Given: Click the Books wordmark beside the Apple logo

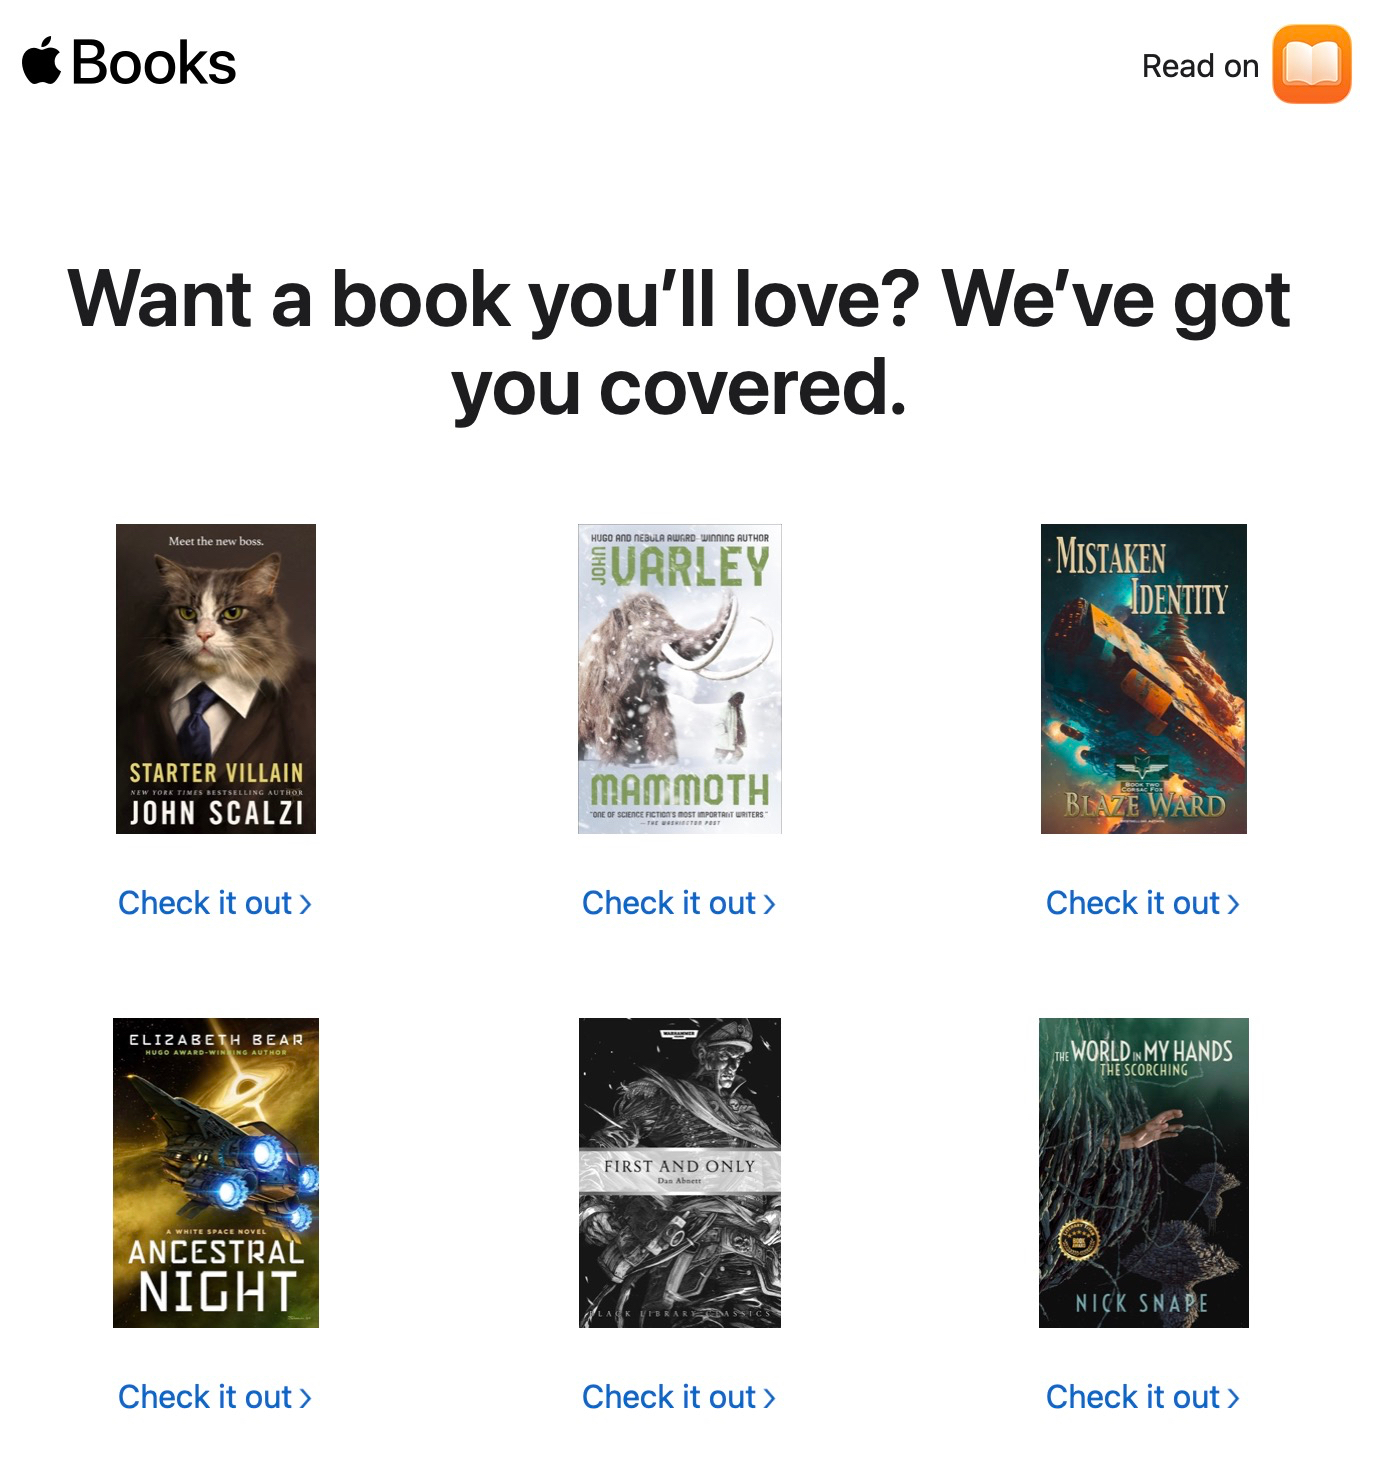Looking at the screenshot, I should pos(154,63).
